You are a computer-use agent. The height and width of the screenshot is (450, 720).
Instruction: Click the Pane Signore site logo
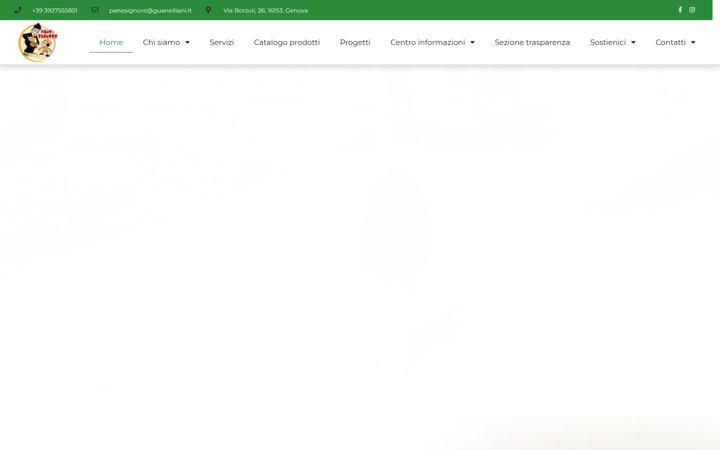coord(38,42)
